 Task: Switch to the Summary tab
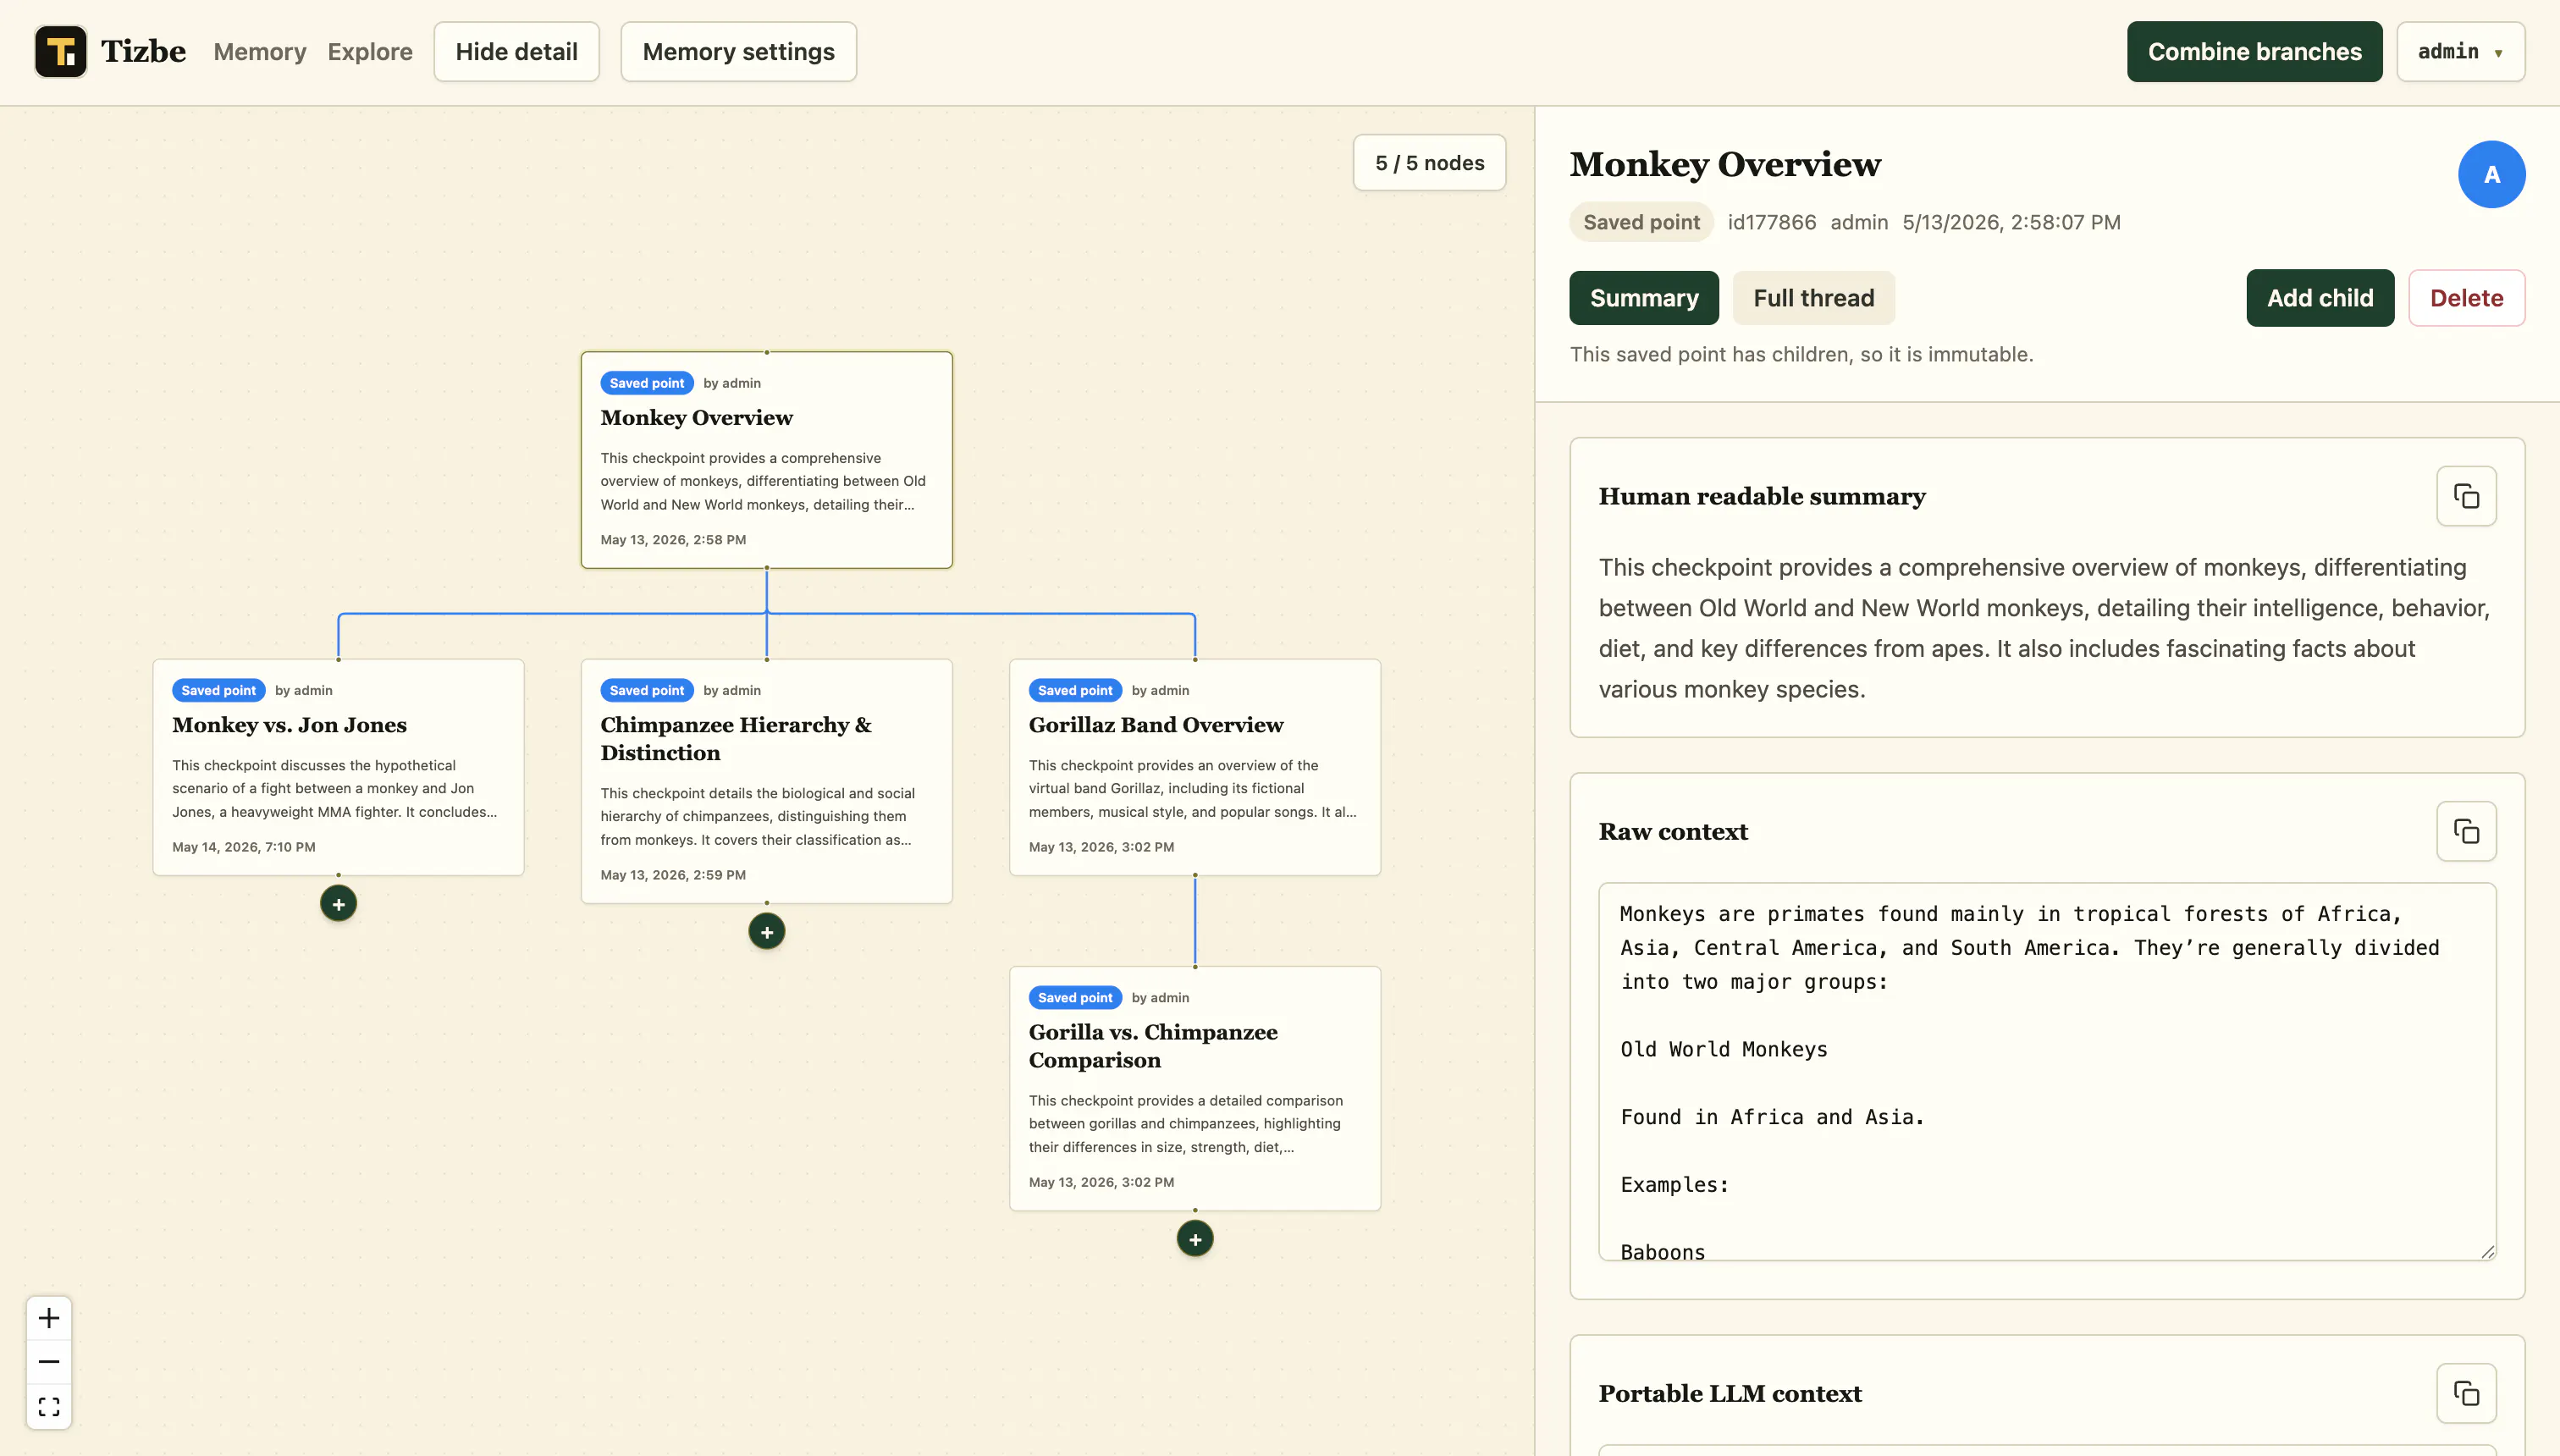click(x=1644, y=298)
